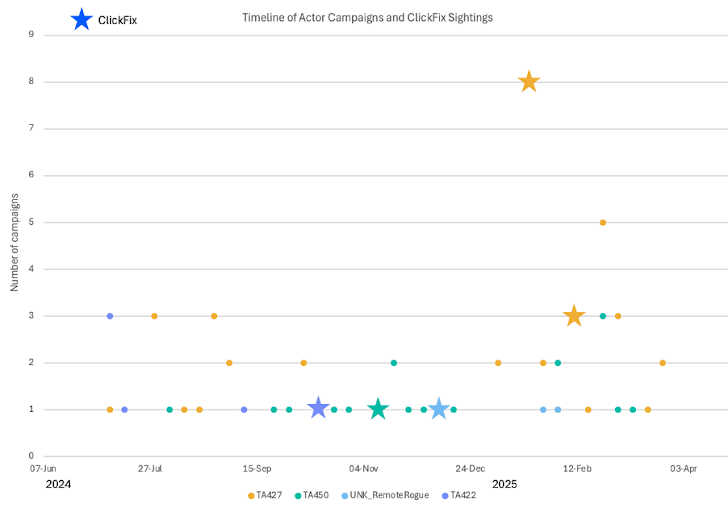Click the 04-Nov axis date label
This screenshot has height=508, width=728.
click(x=364, y=469)
